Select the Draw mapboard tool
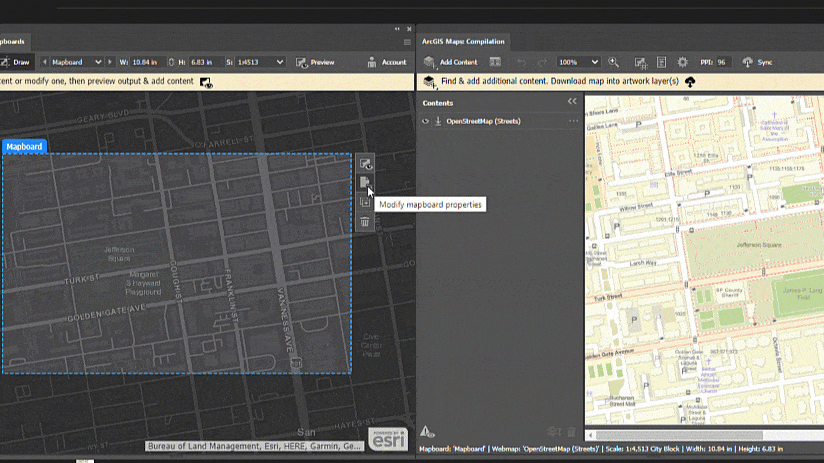This screenshot has height=463, width=824. 16,62
